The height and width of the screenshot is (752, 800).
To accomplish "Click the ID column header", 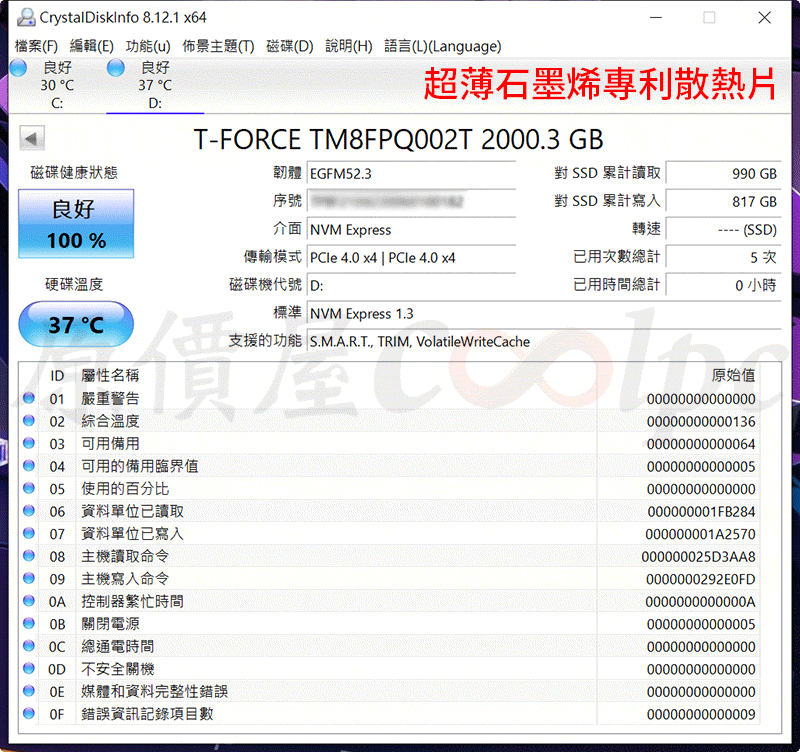I will [x=57, y=375].
